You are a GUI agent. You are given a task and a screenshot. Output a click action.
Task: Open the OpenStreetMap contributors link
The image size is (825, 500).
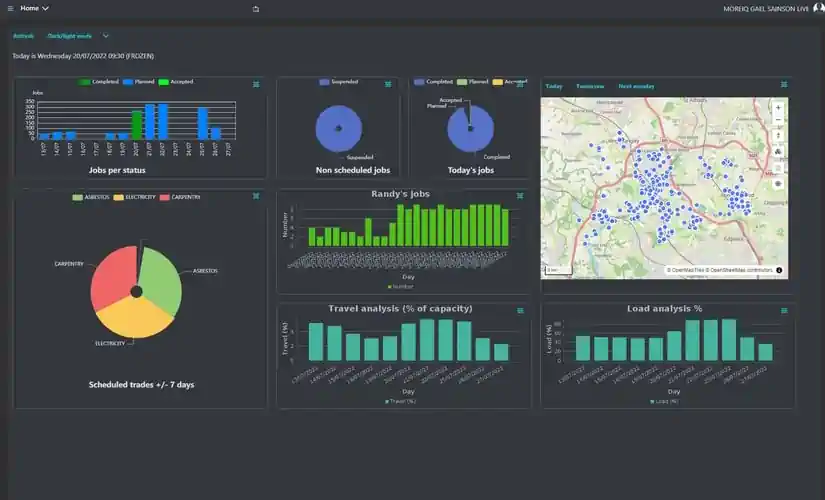[740, 270]
